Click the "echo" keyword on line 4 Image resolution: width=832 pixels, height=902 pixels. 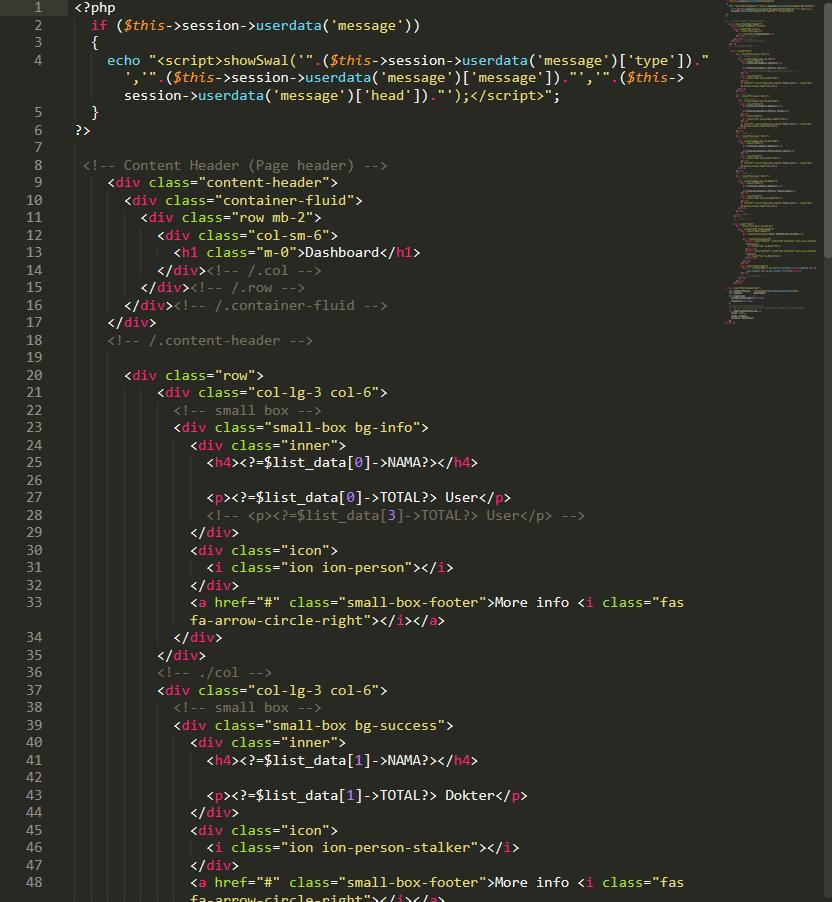(x=124, y=60)
